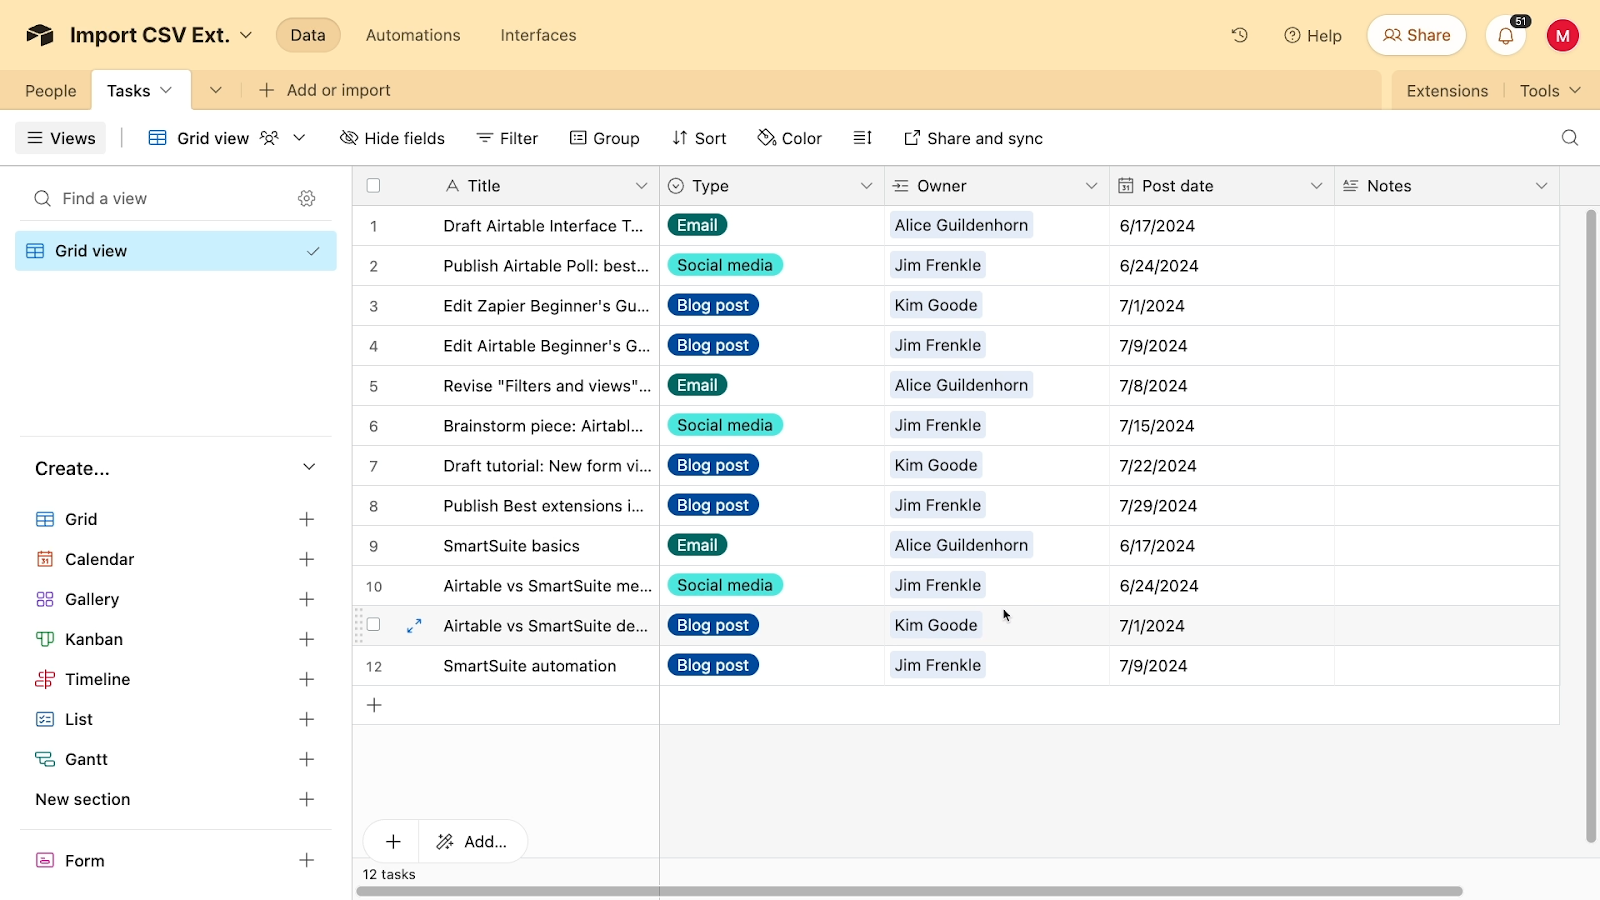Open the Group option

605,138
